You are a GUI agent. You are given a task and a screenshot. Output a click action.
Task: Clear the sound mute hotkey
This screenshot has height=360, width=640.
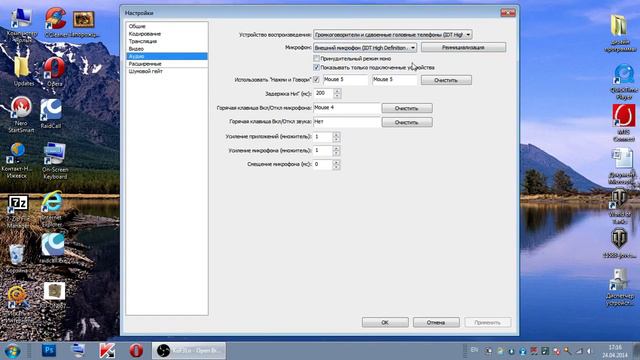pos(407,122)
